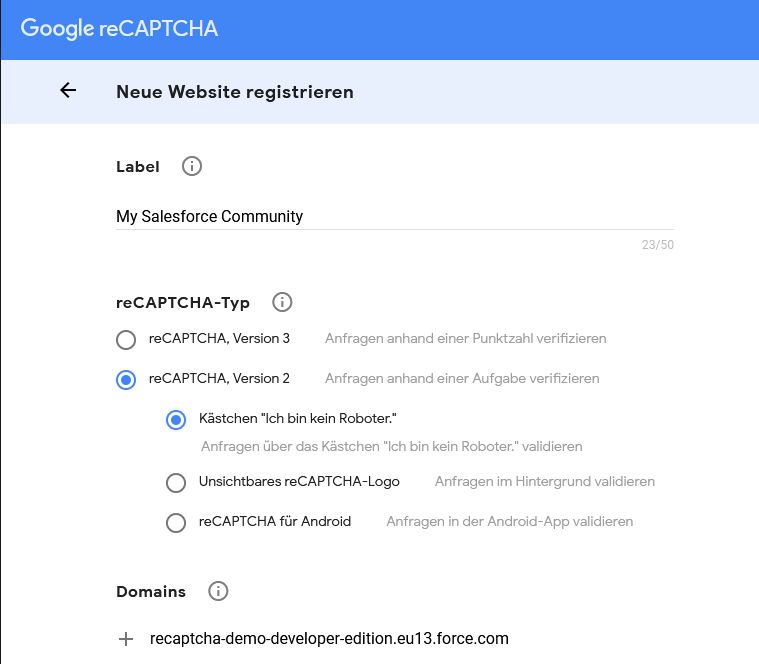The height and width of the screenshot is (664, 759).
Task: Click the Label section heading
Action: (x=138, y=167)
